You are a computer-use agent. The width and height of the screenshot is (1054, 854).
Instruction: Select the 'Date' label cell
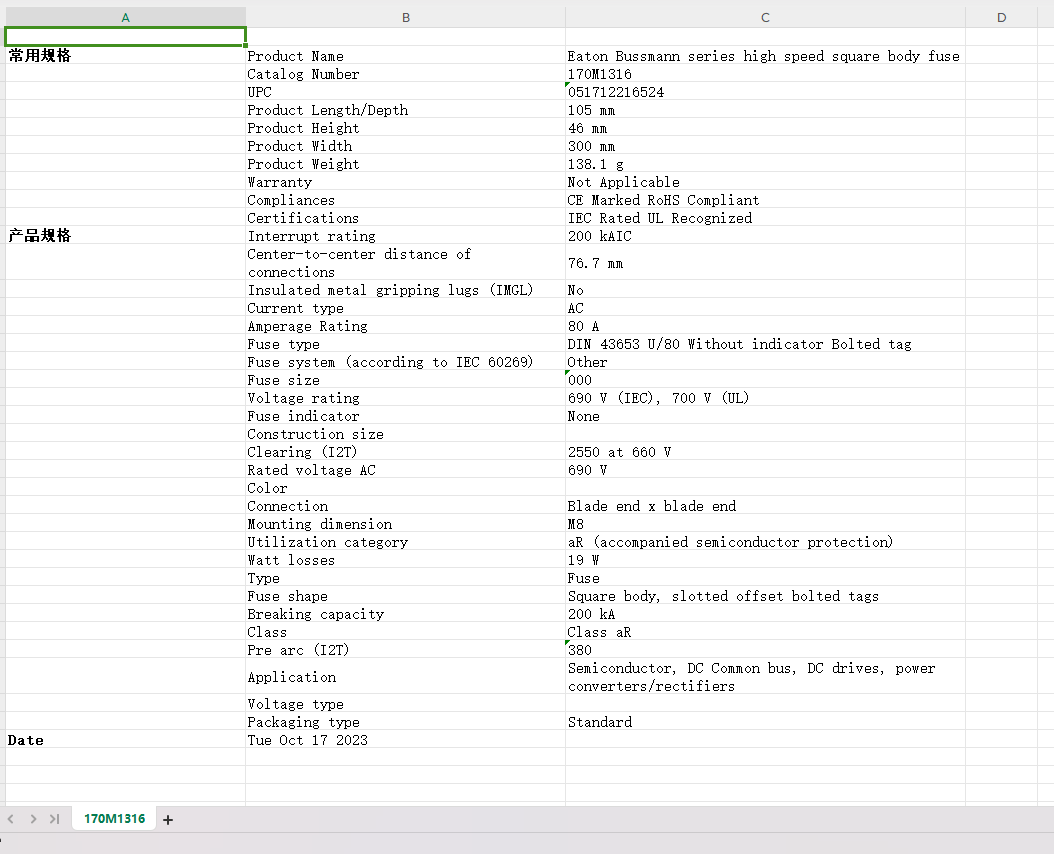click(x=126, y=740)
